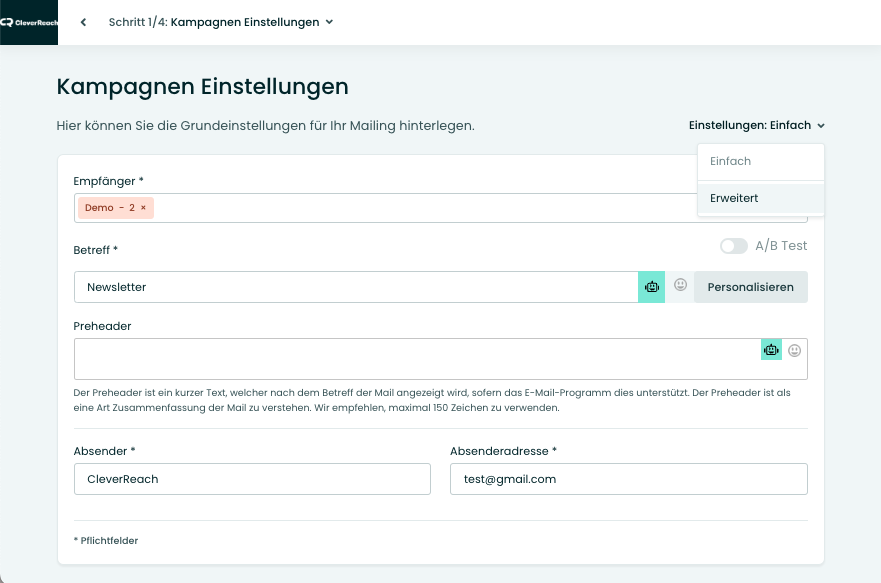Collapse the Einstellungen: Einfach dropdown
The image size is (881, 583).
[756, 125]
